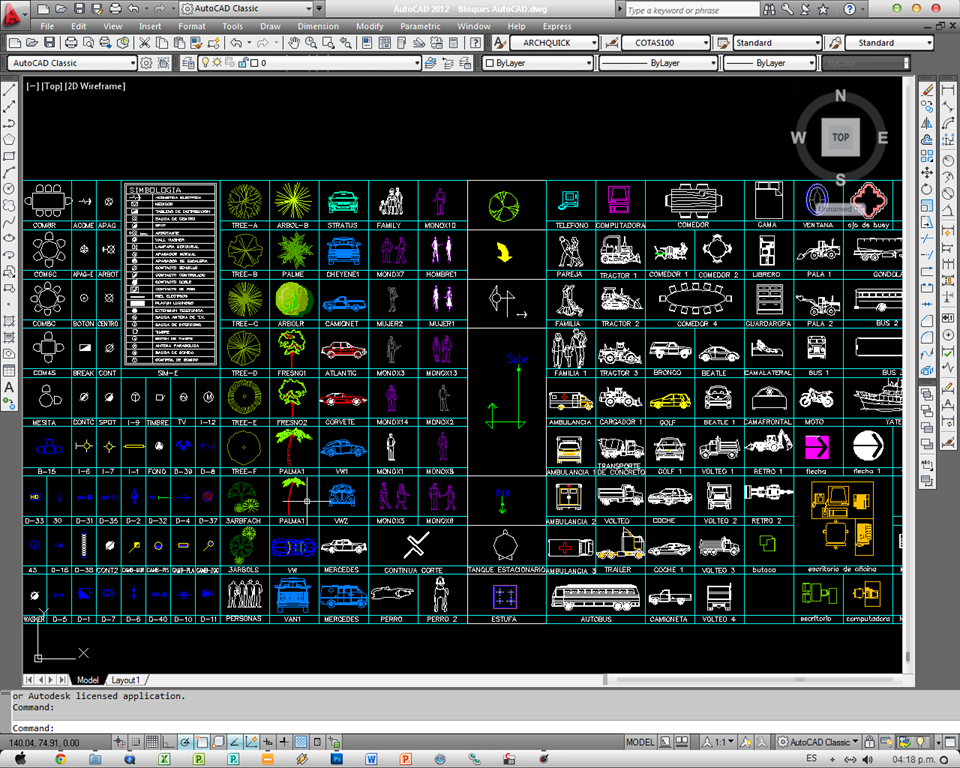Open the Table tool in left toolbar

coord(9,370)
